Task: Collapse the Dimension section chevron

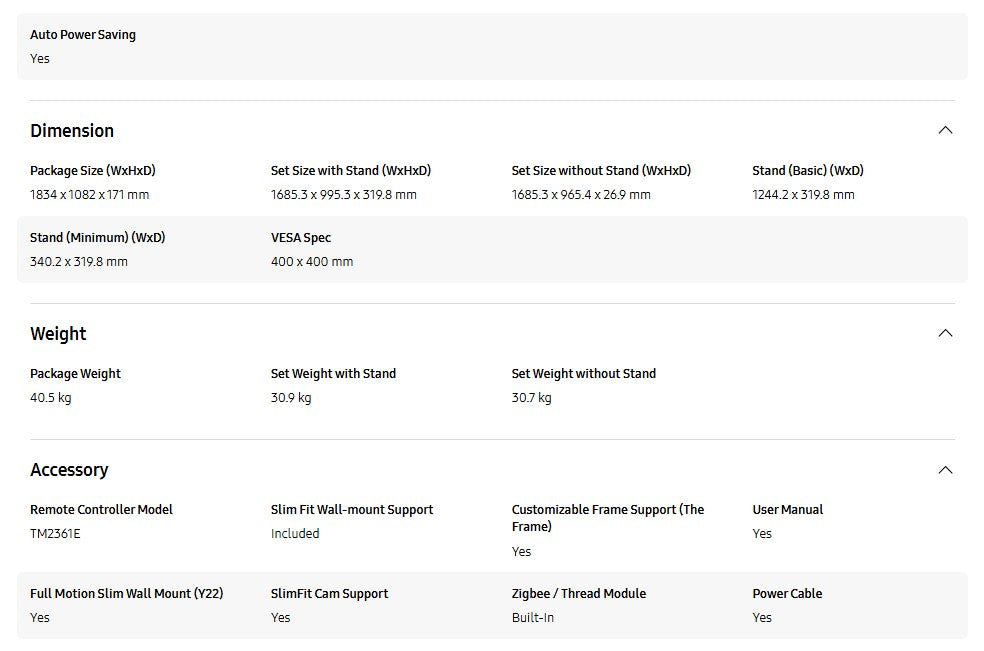Action: click(x=945, y=130)
